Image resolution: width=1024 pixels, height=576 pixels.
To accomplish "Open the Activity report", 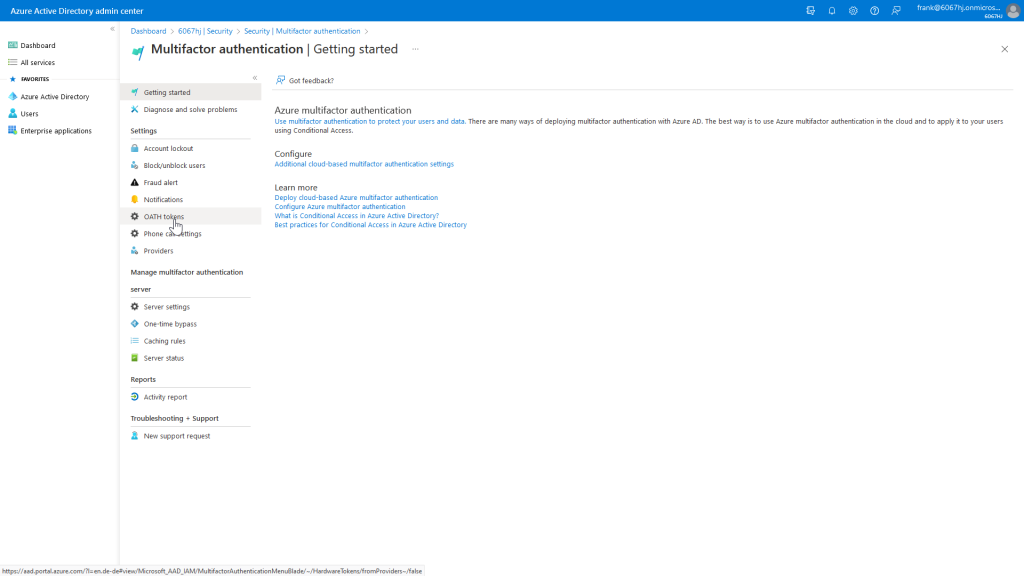I will point(165,397).
